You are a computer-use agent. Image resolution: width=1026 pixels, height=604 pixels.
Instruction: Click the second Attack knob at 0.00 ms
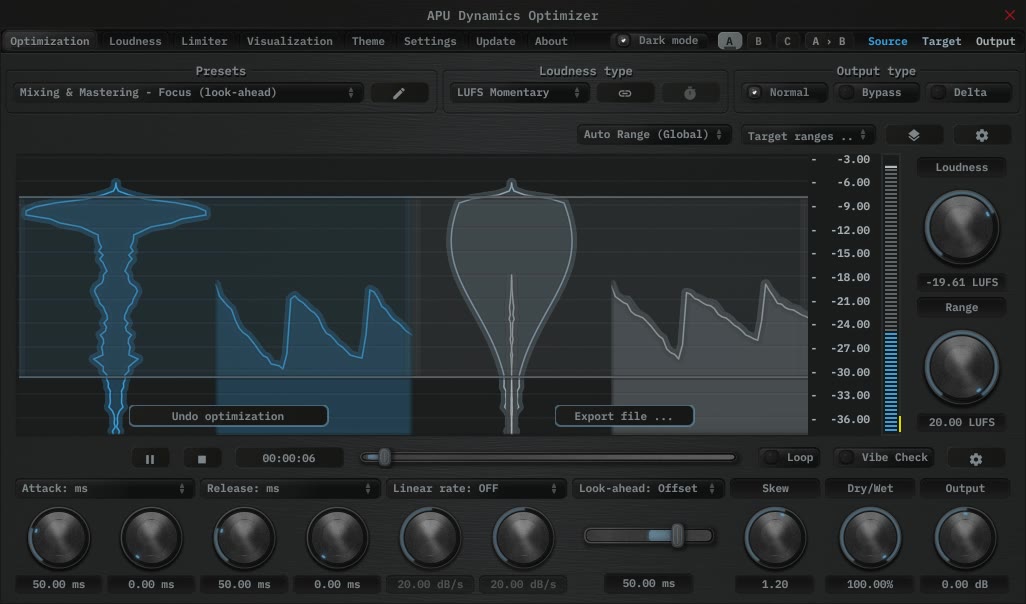coord(151,538)
